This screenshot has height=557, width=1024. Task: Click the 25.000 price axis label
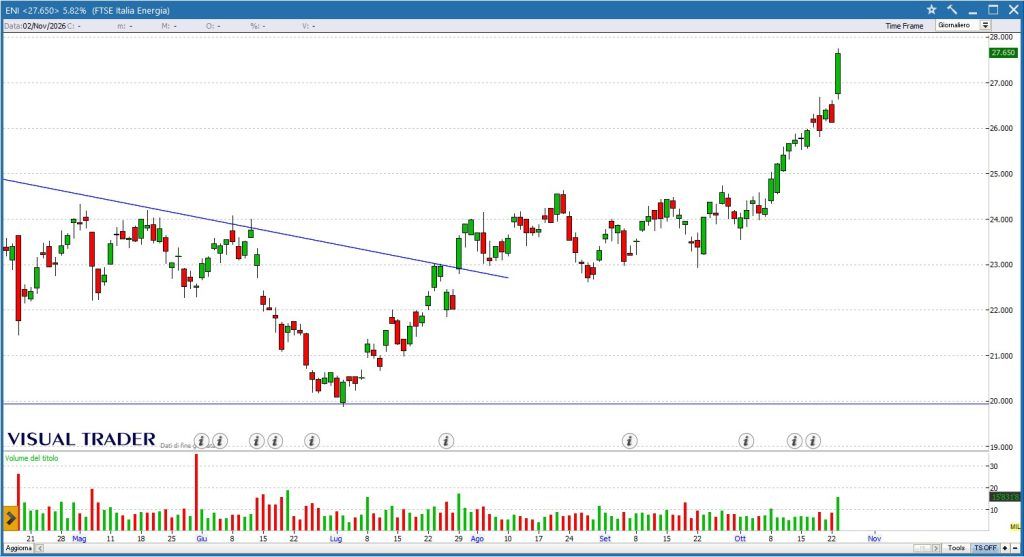(x=1002, y=174)
